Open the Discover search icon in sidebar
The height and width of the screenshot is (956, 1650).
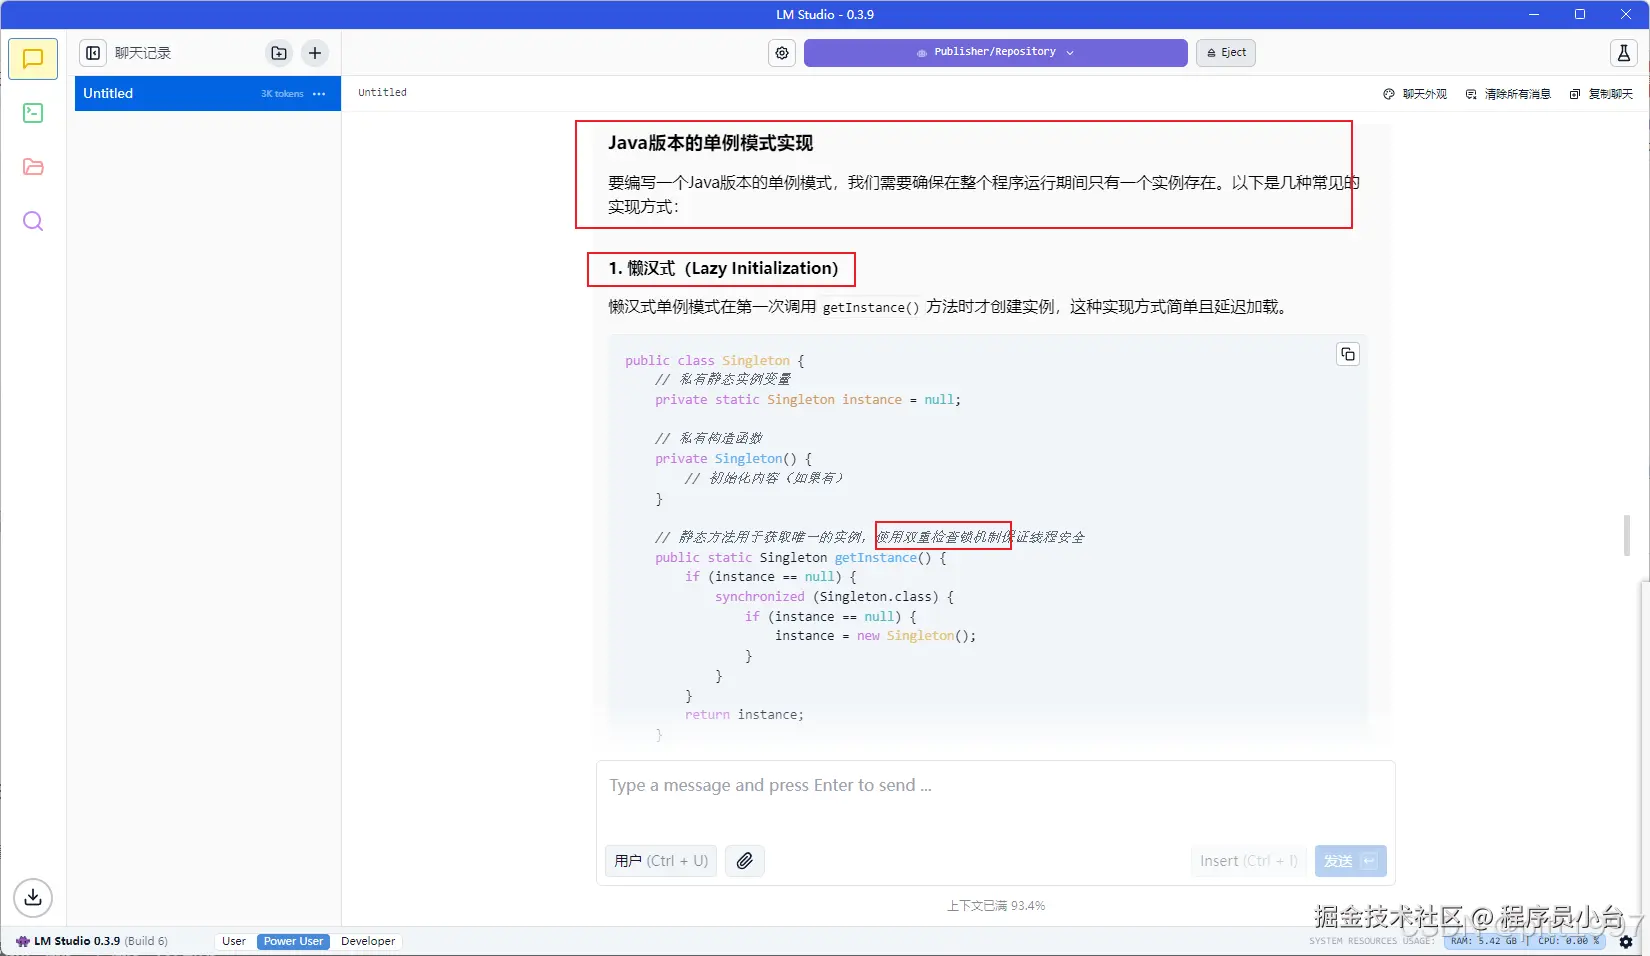(x=32, y=221)
